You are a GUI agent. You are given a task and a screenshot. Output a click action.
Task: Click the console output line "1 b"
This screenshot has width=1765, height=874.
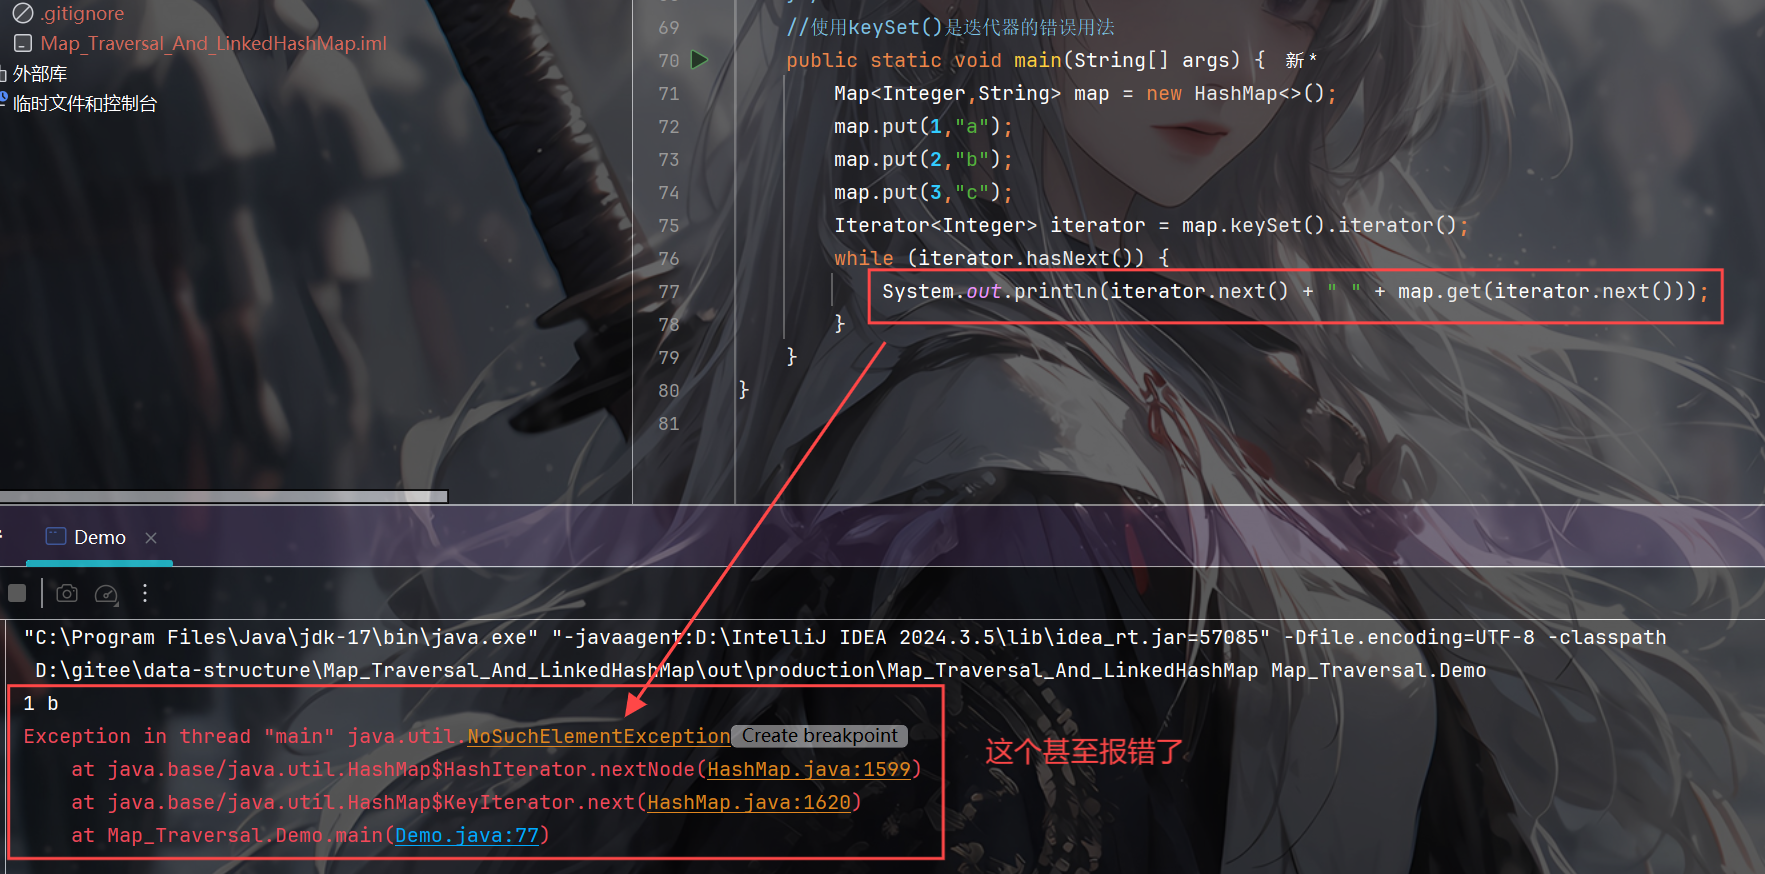pos(41,703)
